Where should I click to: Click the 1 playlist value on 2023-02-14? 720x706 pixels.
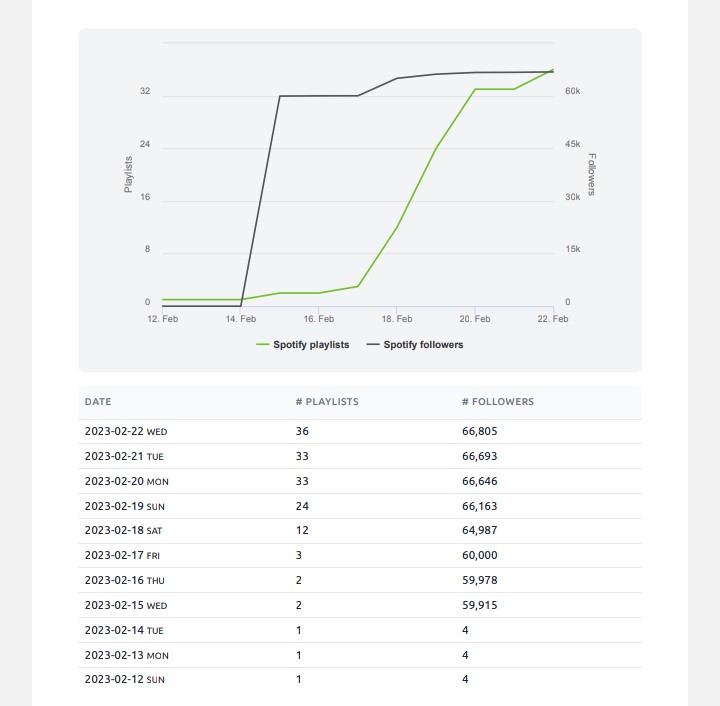click(299, 630)
